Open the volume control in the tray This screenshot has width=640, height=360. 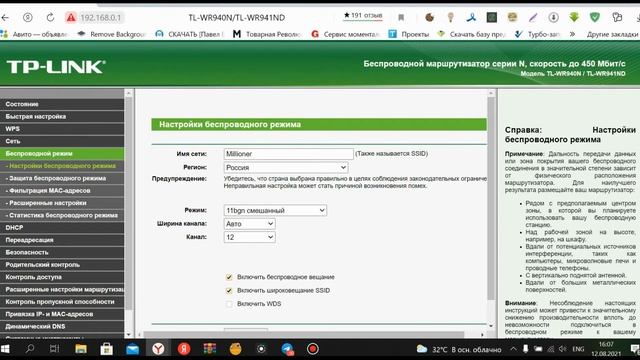coord(563,349)
